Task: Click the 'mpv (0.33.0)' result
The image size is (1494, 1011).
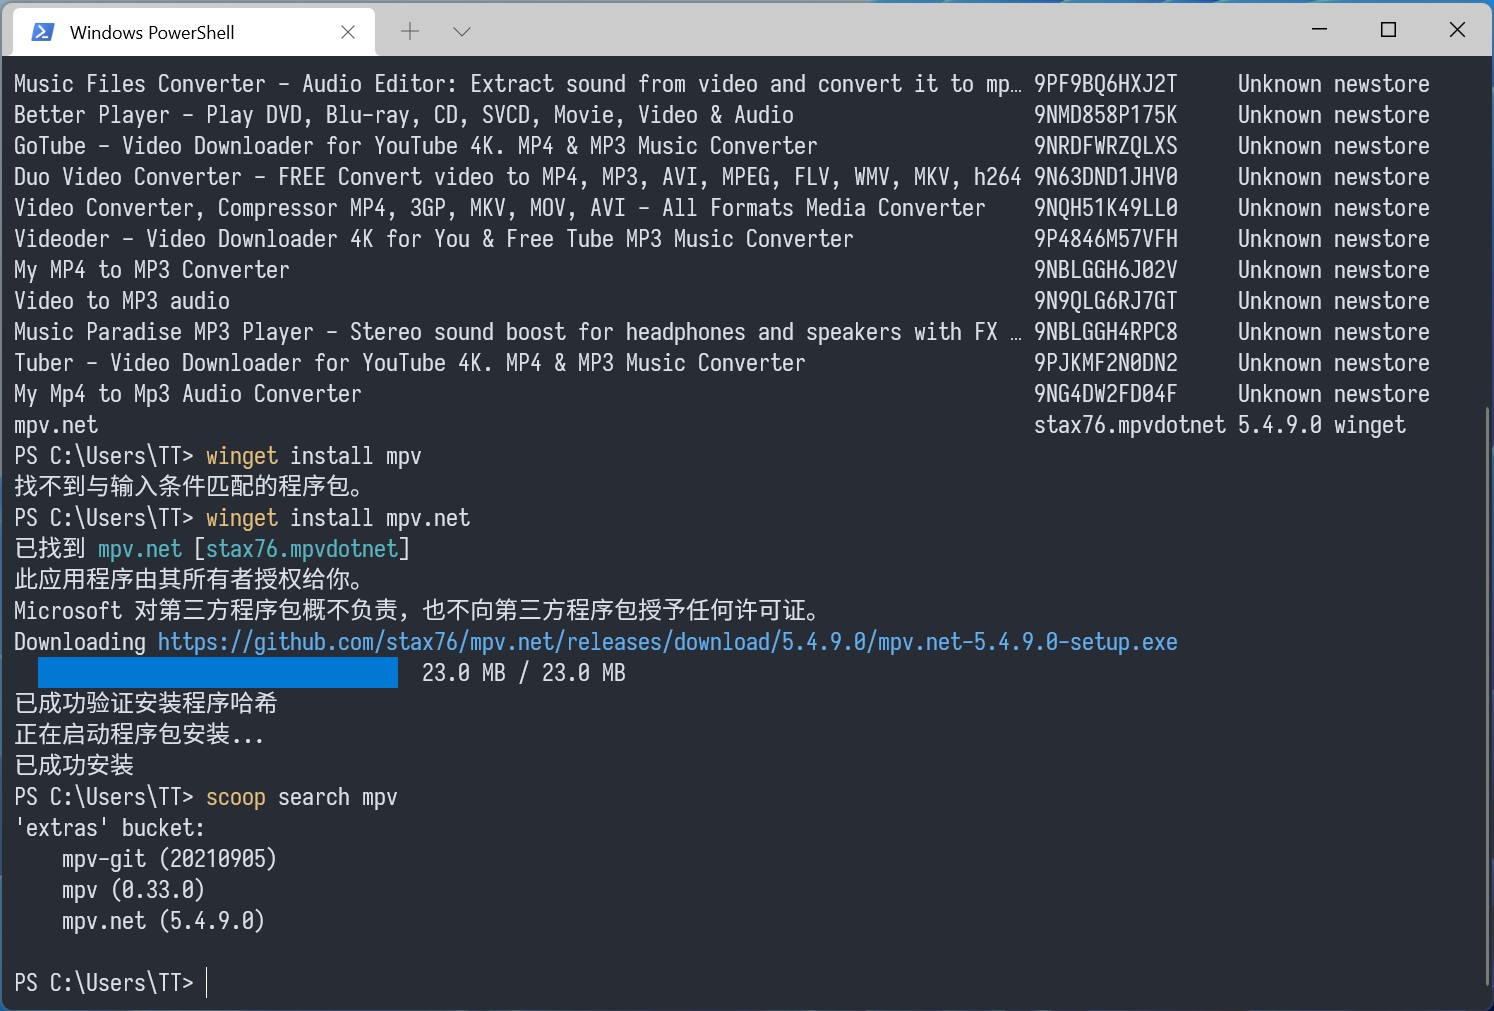Action: [133, 890]
